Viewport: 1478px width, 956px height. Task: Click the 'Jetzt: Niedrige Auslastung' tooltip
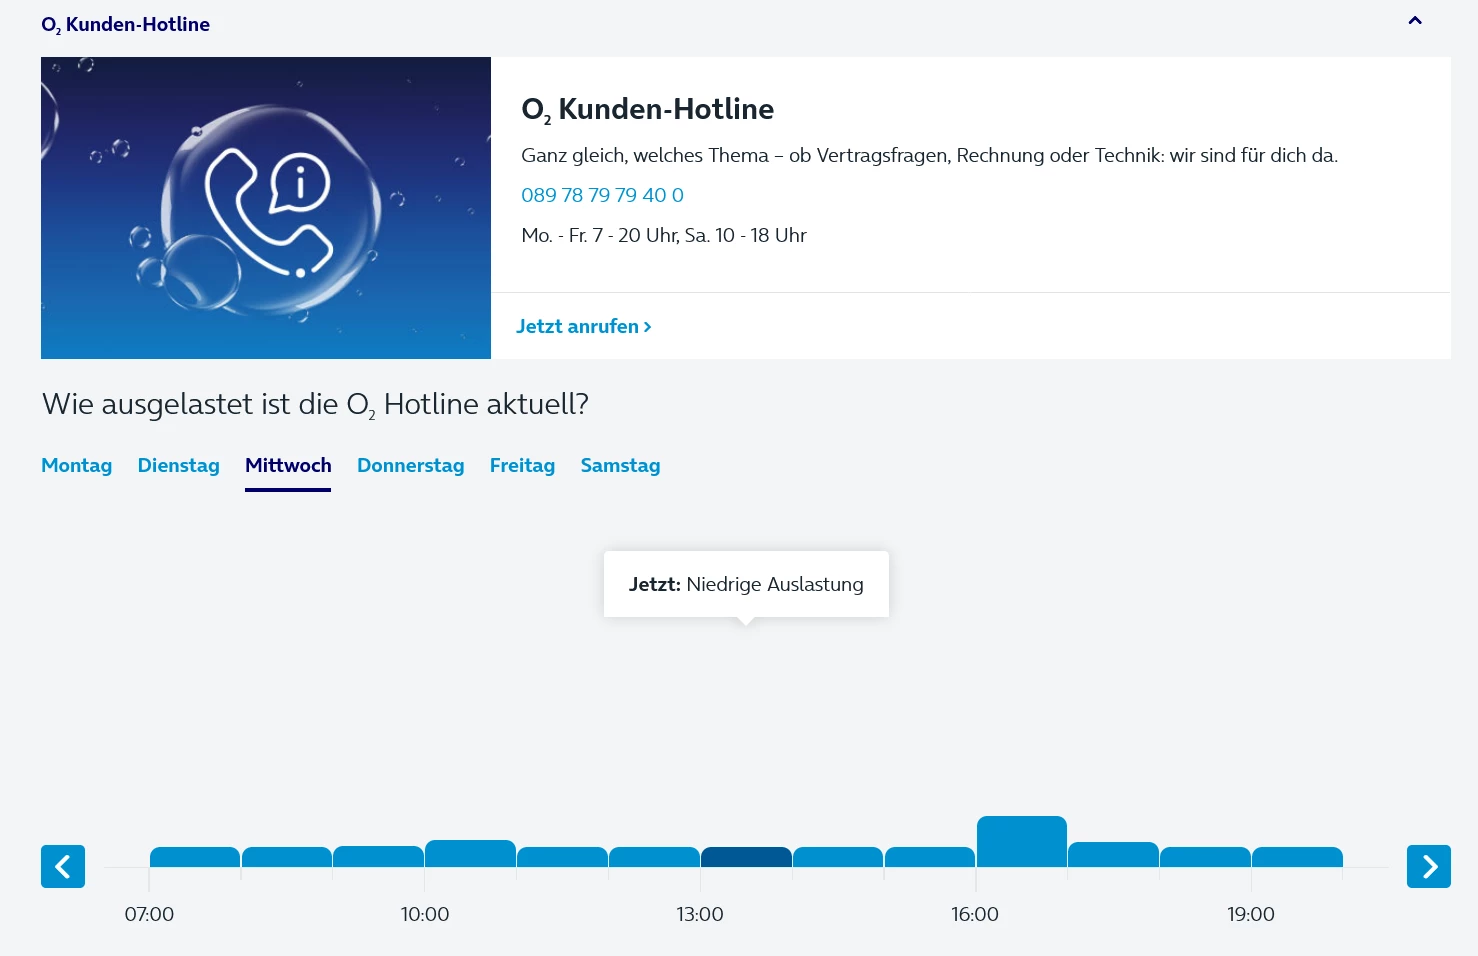(x=746, y=584)
